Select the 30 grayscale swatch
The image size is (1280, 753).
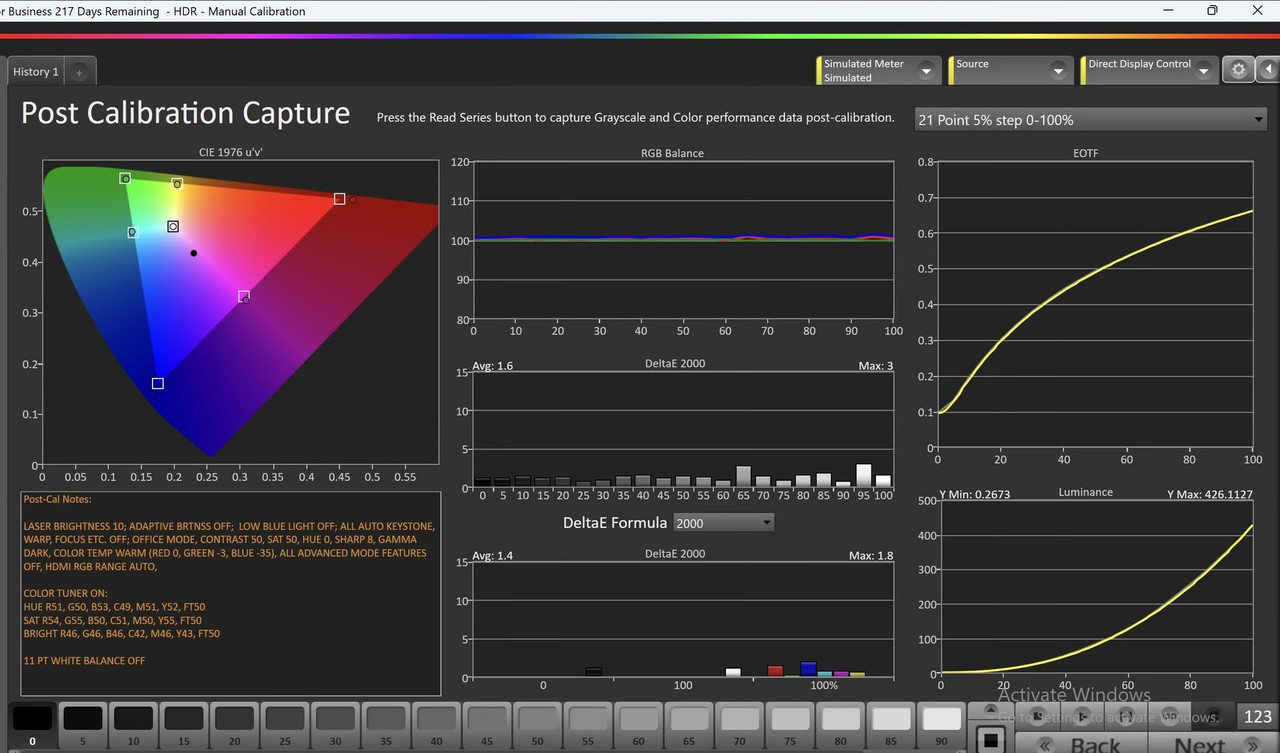[x=335, y=724]
